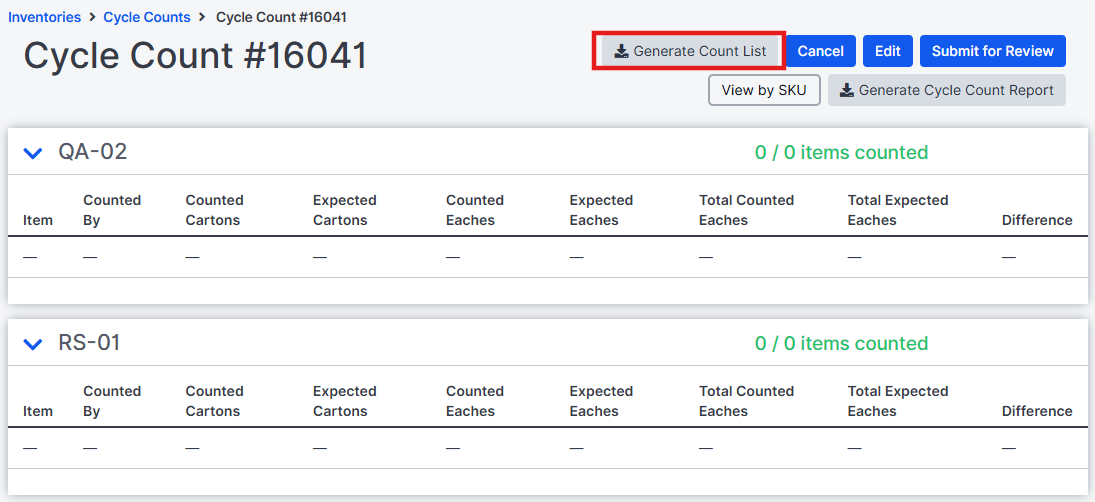Click Generate Cycle Count Report button
1095x502 pixels.
click(x=946, y=90)
